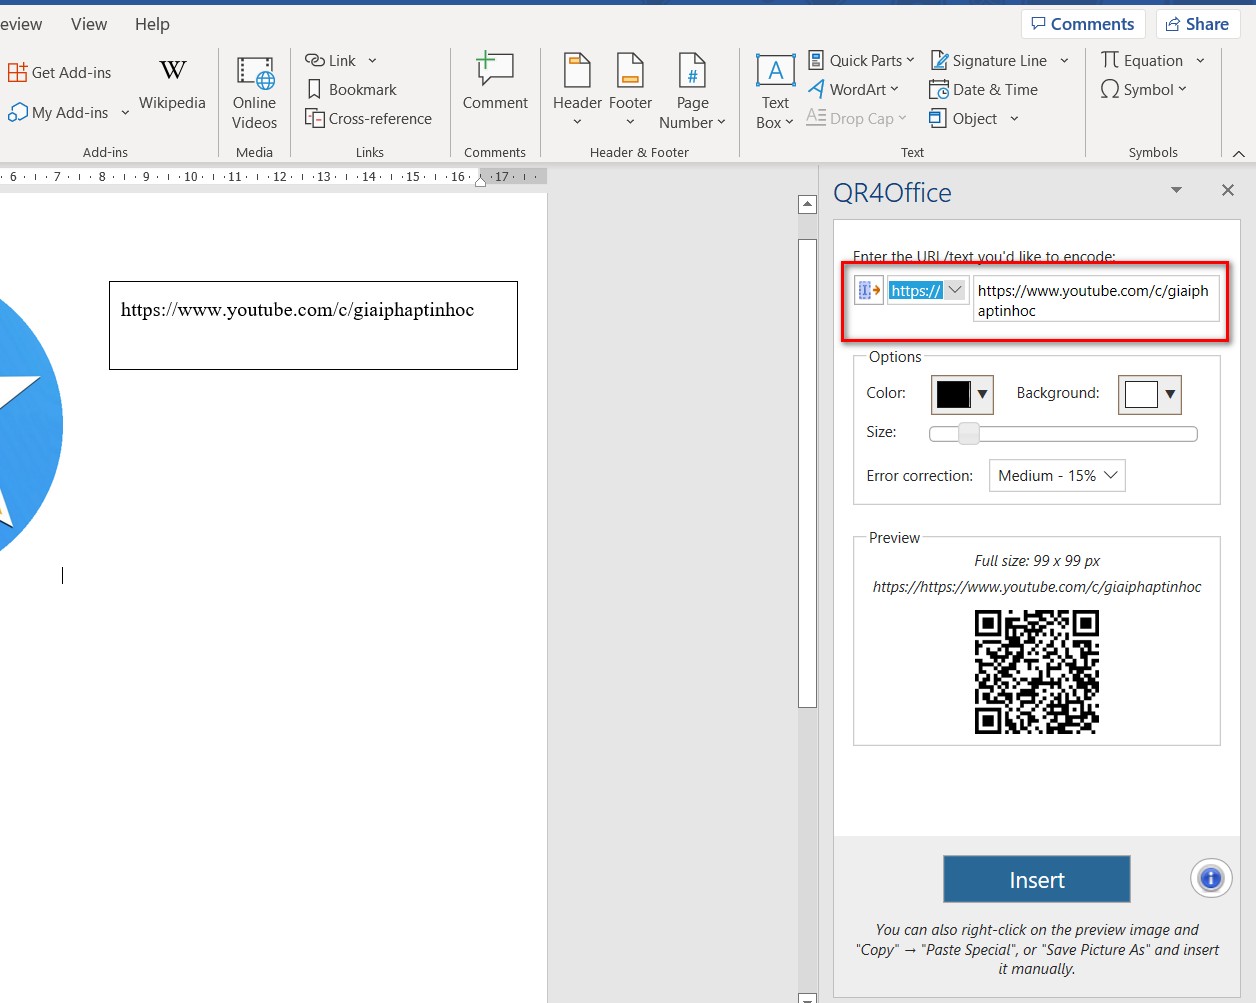The width and height of the screenshot is (1256, 1003).
Task: Click the YouTube URL text box in document
Action: 313,325
